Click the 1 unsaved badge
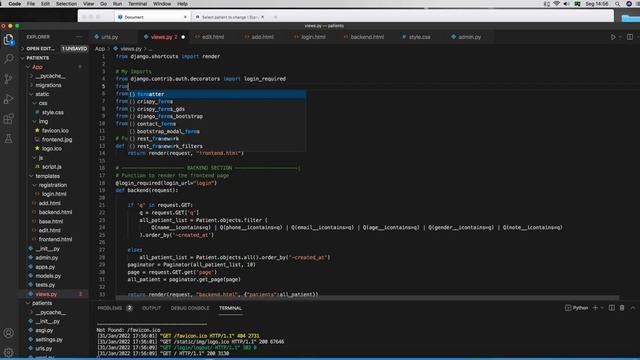 point(74,49)
